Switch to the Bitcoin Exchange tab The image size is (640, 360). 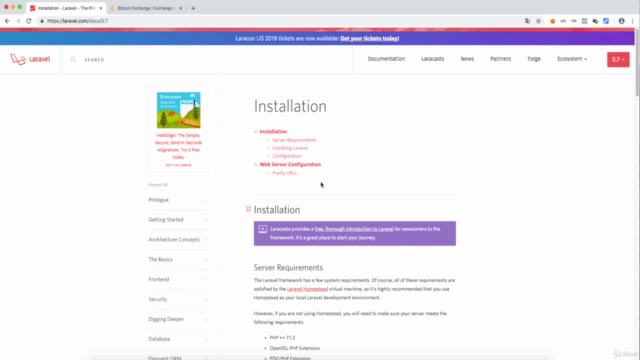[x=146, y=8]
